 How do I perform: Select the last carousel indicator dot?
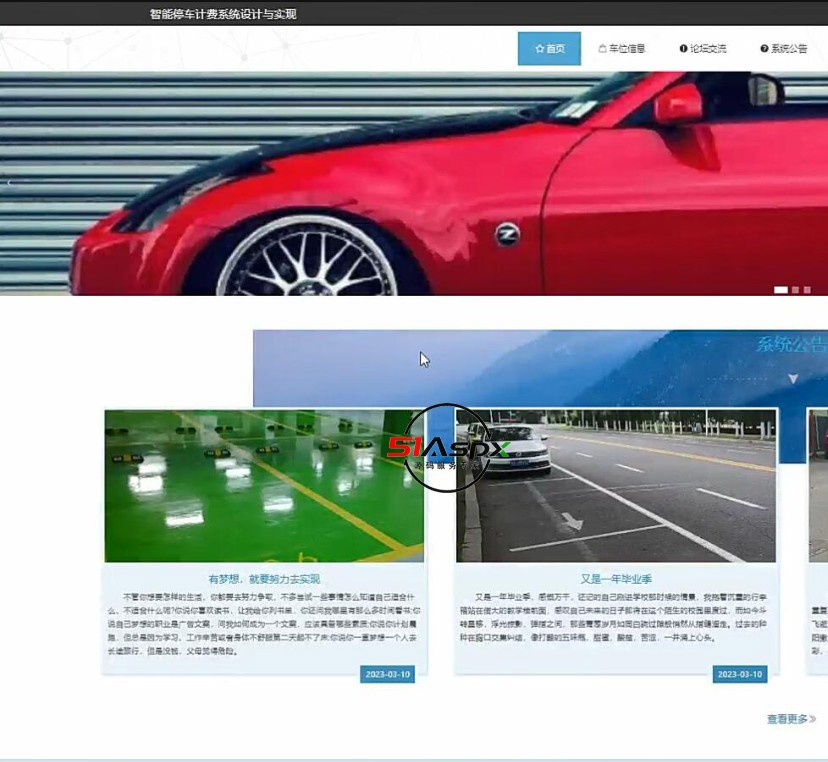coord(806,290)
